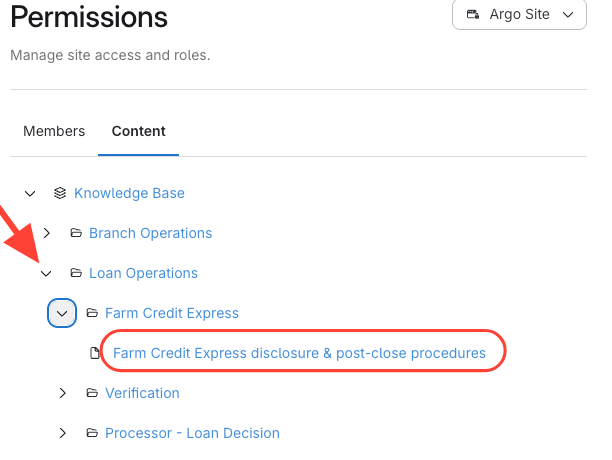Expand the Verification folder
The height and width of the screenshot is (460, 612).
[62, 393]
